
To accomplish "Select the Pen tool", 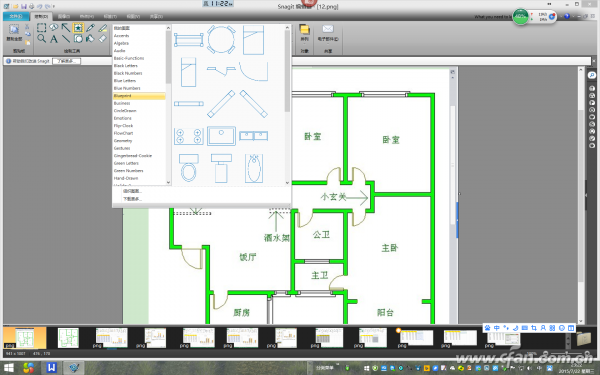I will coord(90,28).
